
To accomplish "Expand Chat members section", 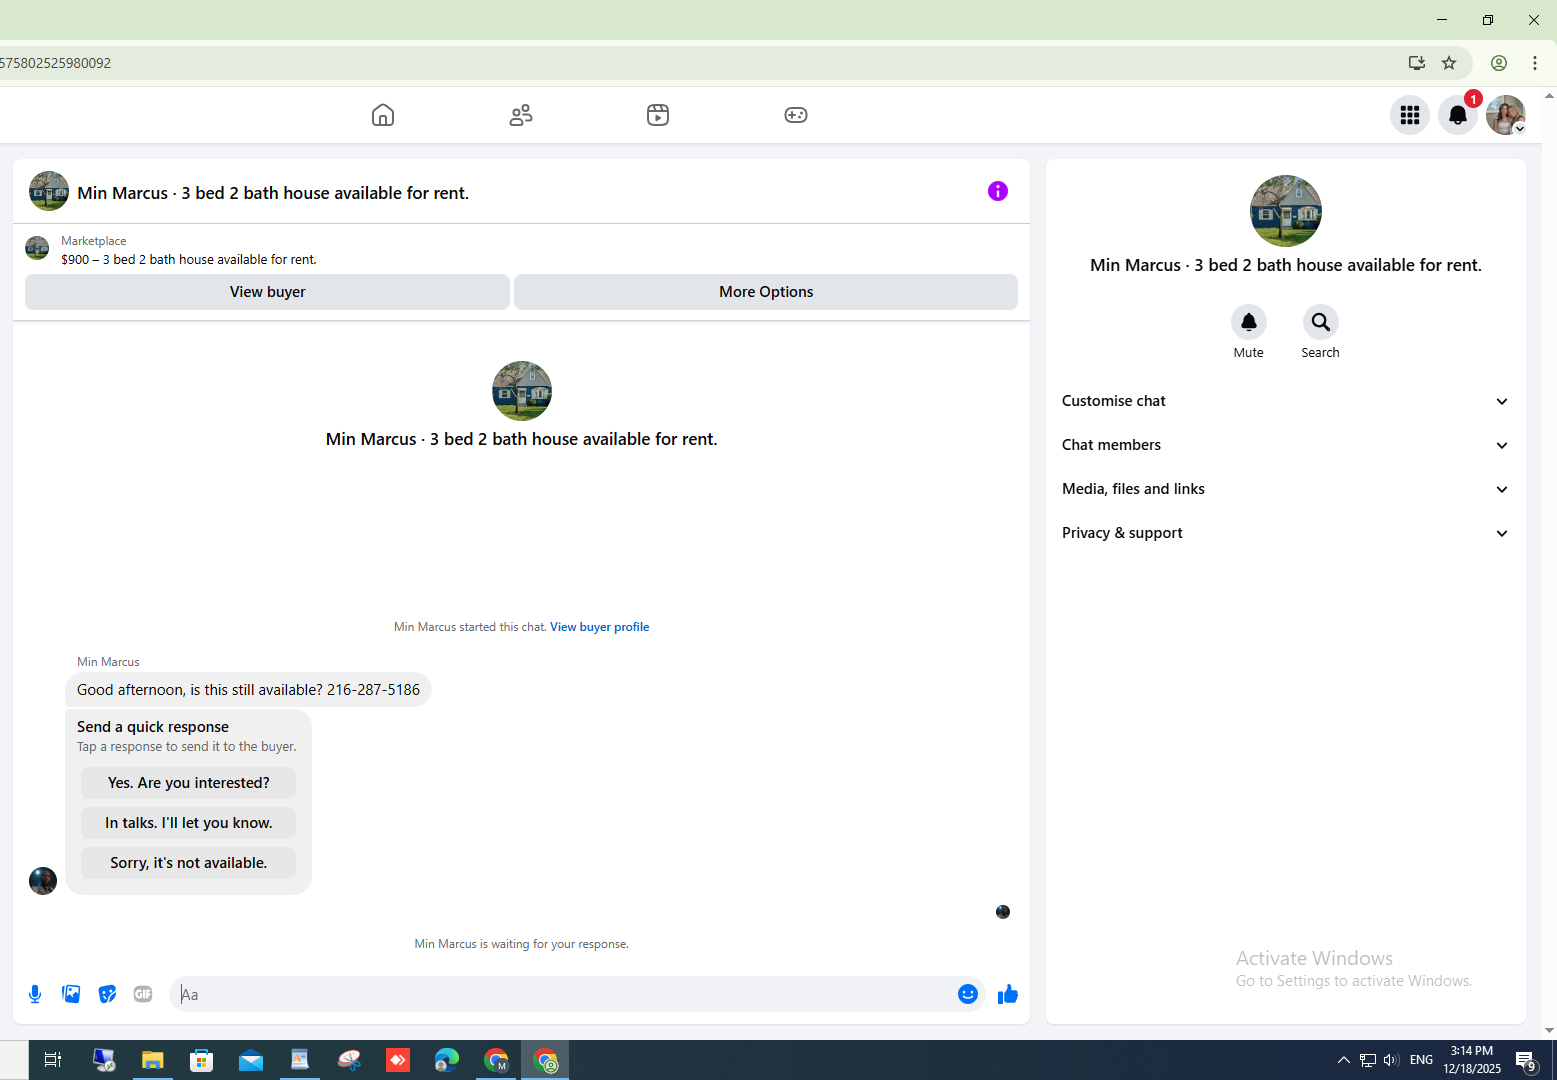I will (1286, 445).
